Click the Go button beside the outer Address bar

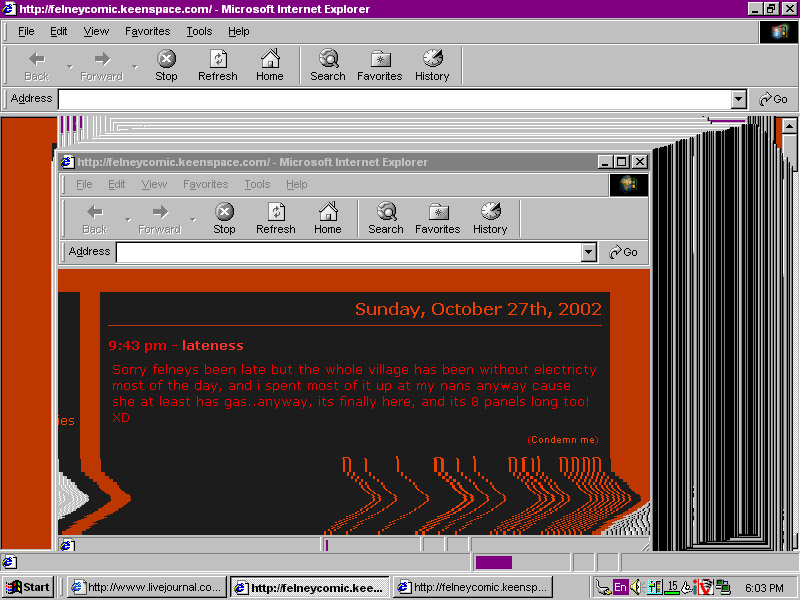click(773, 99)
